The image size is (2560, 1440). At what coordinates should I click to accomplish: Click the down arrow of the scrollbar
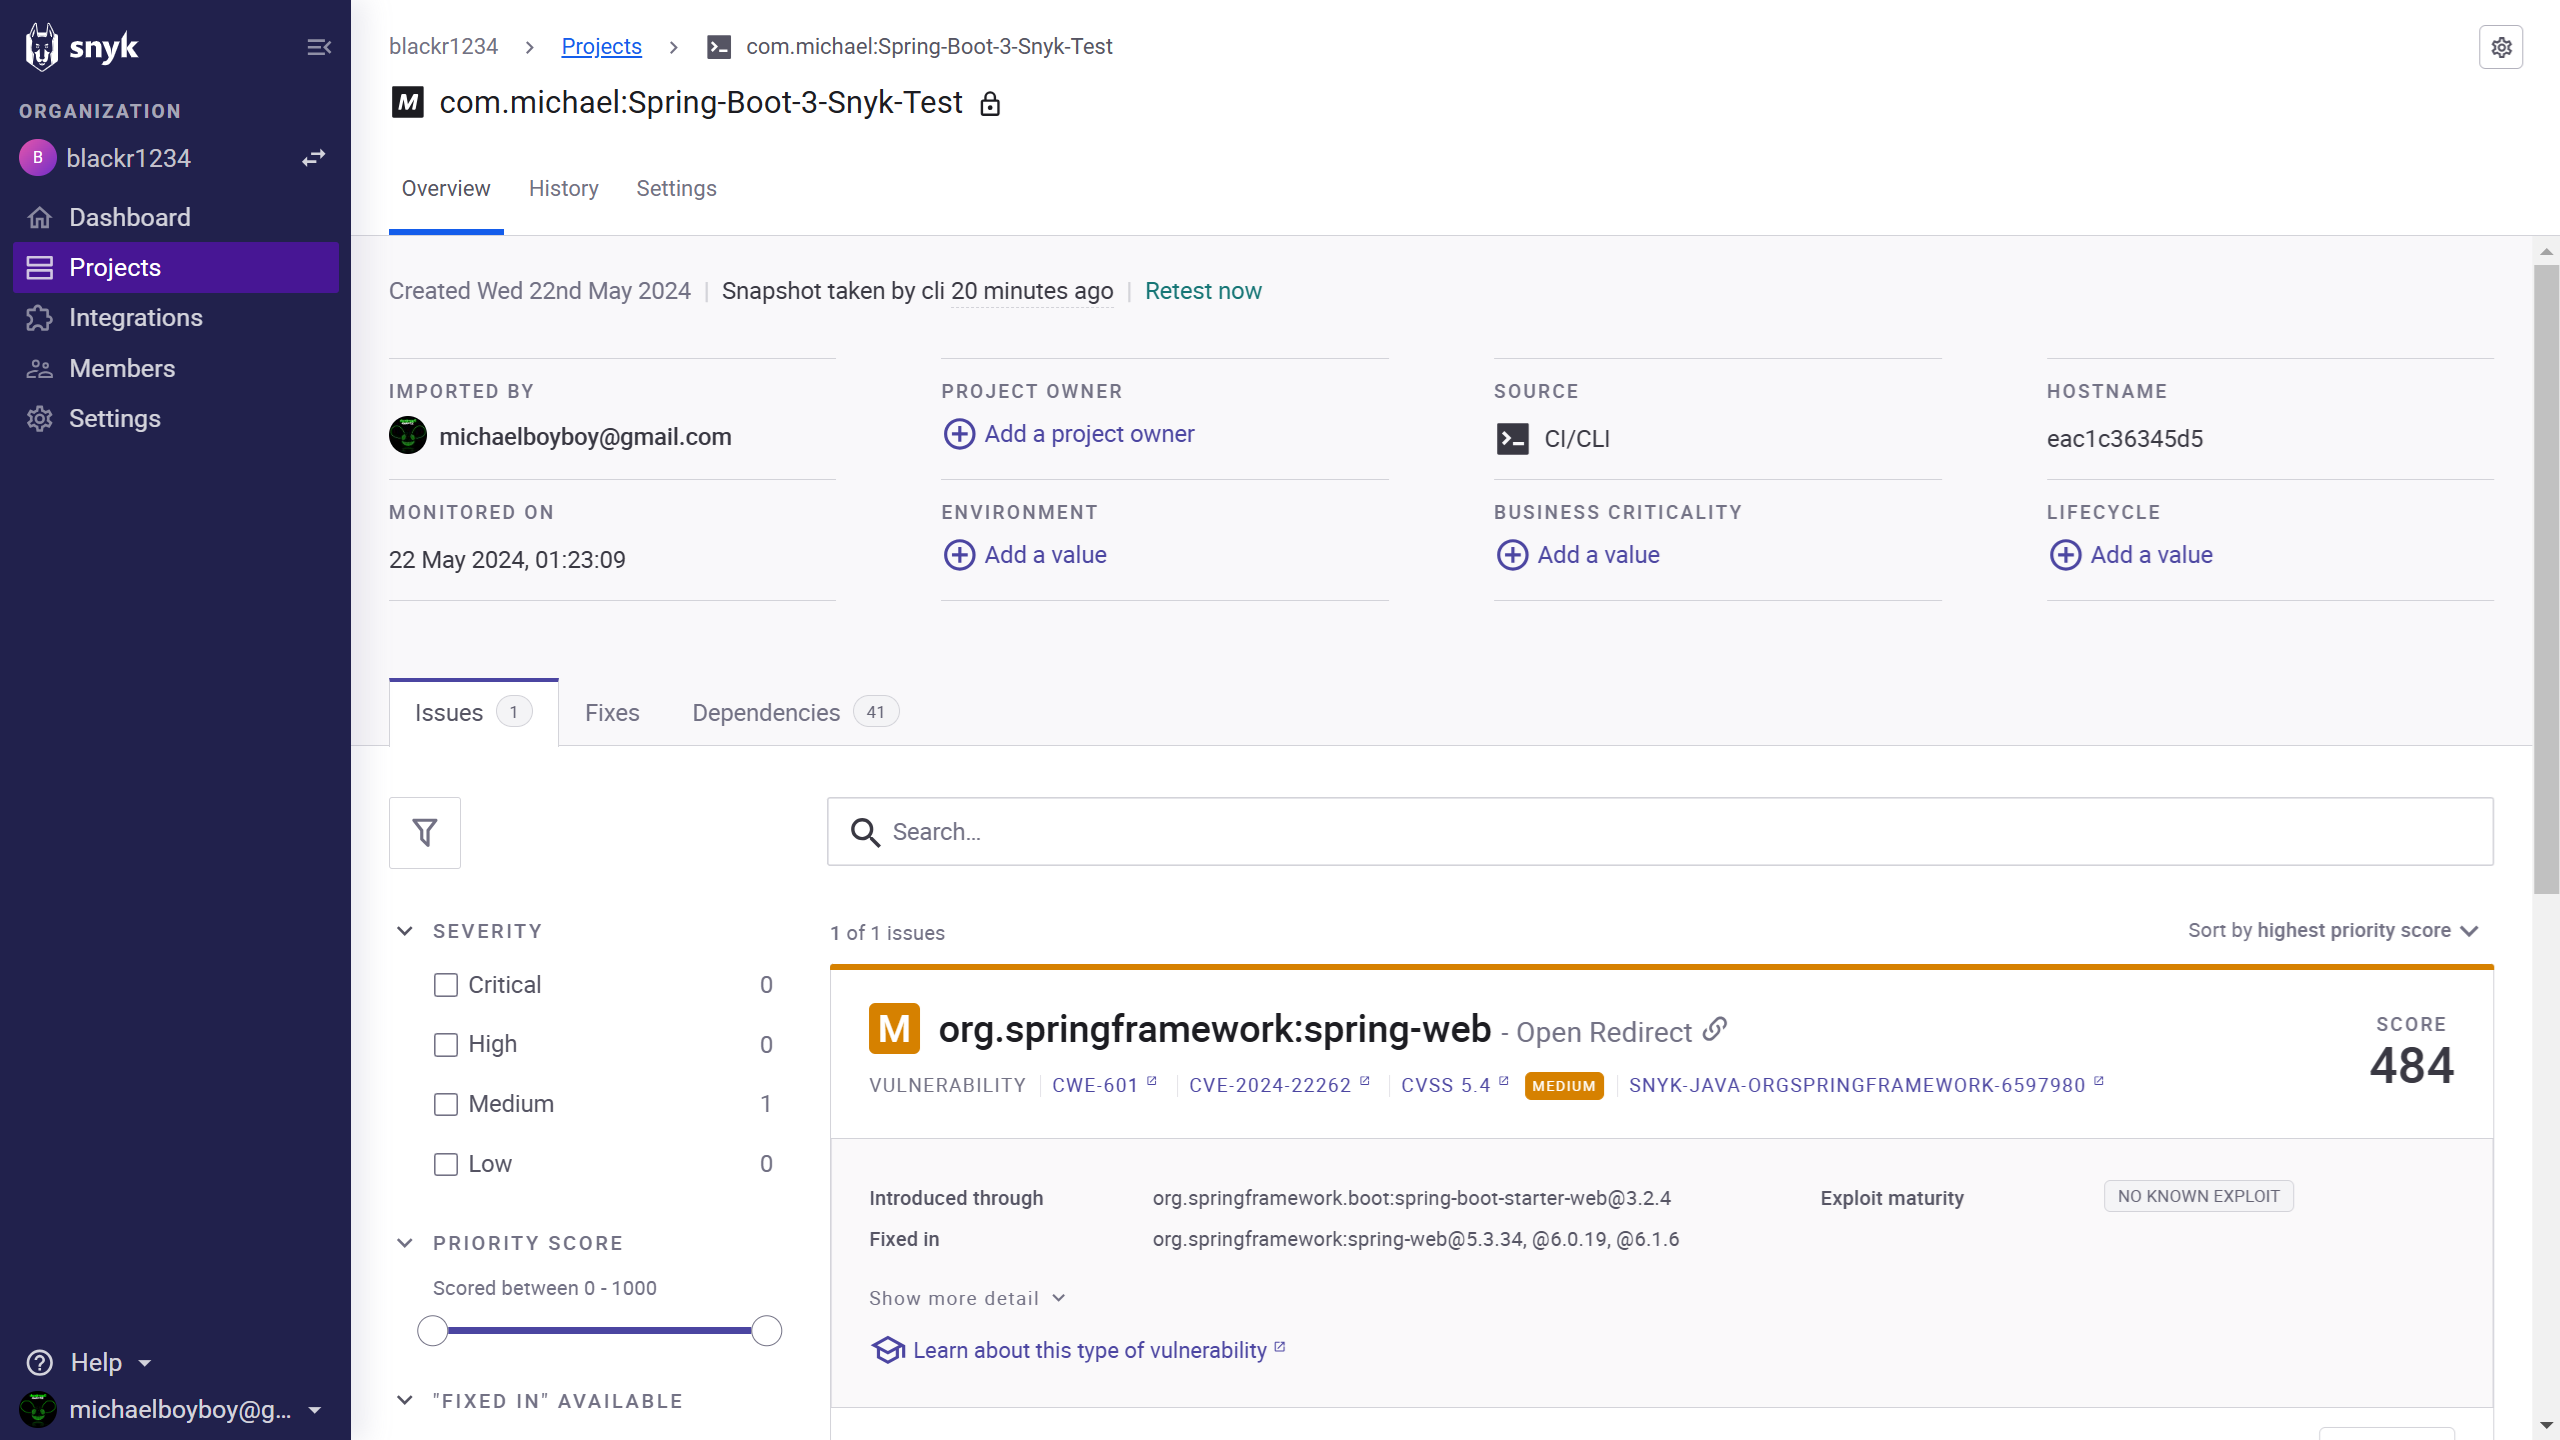click(2546, 1425)
